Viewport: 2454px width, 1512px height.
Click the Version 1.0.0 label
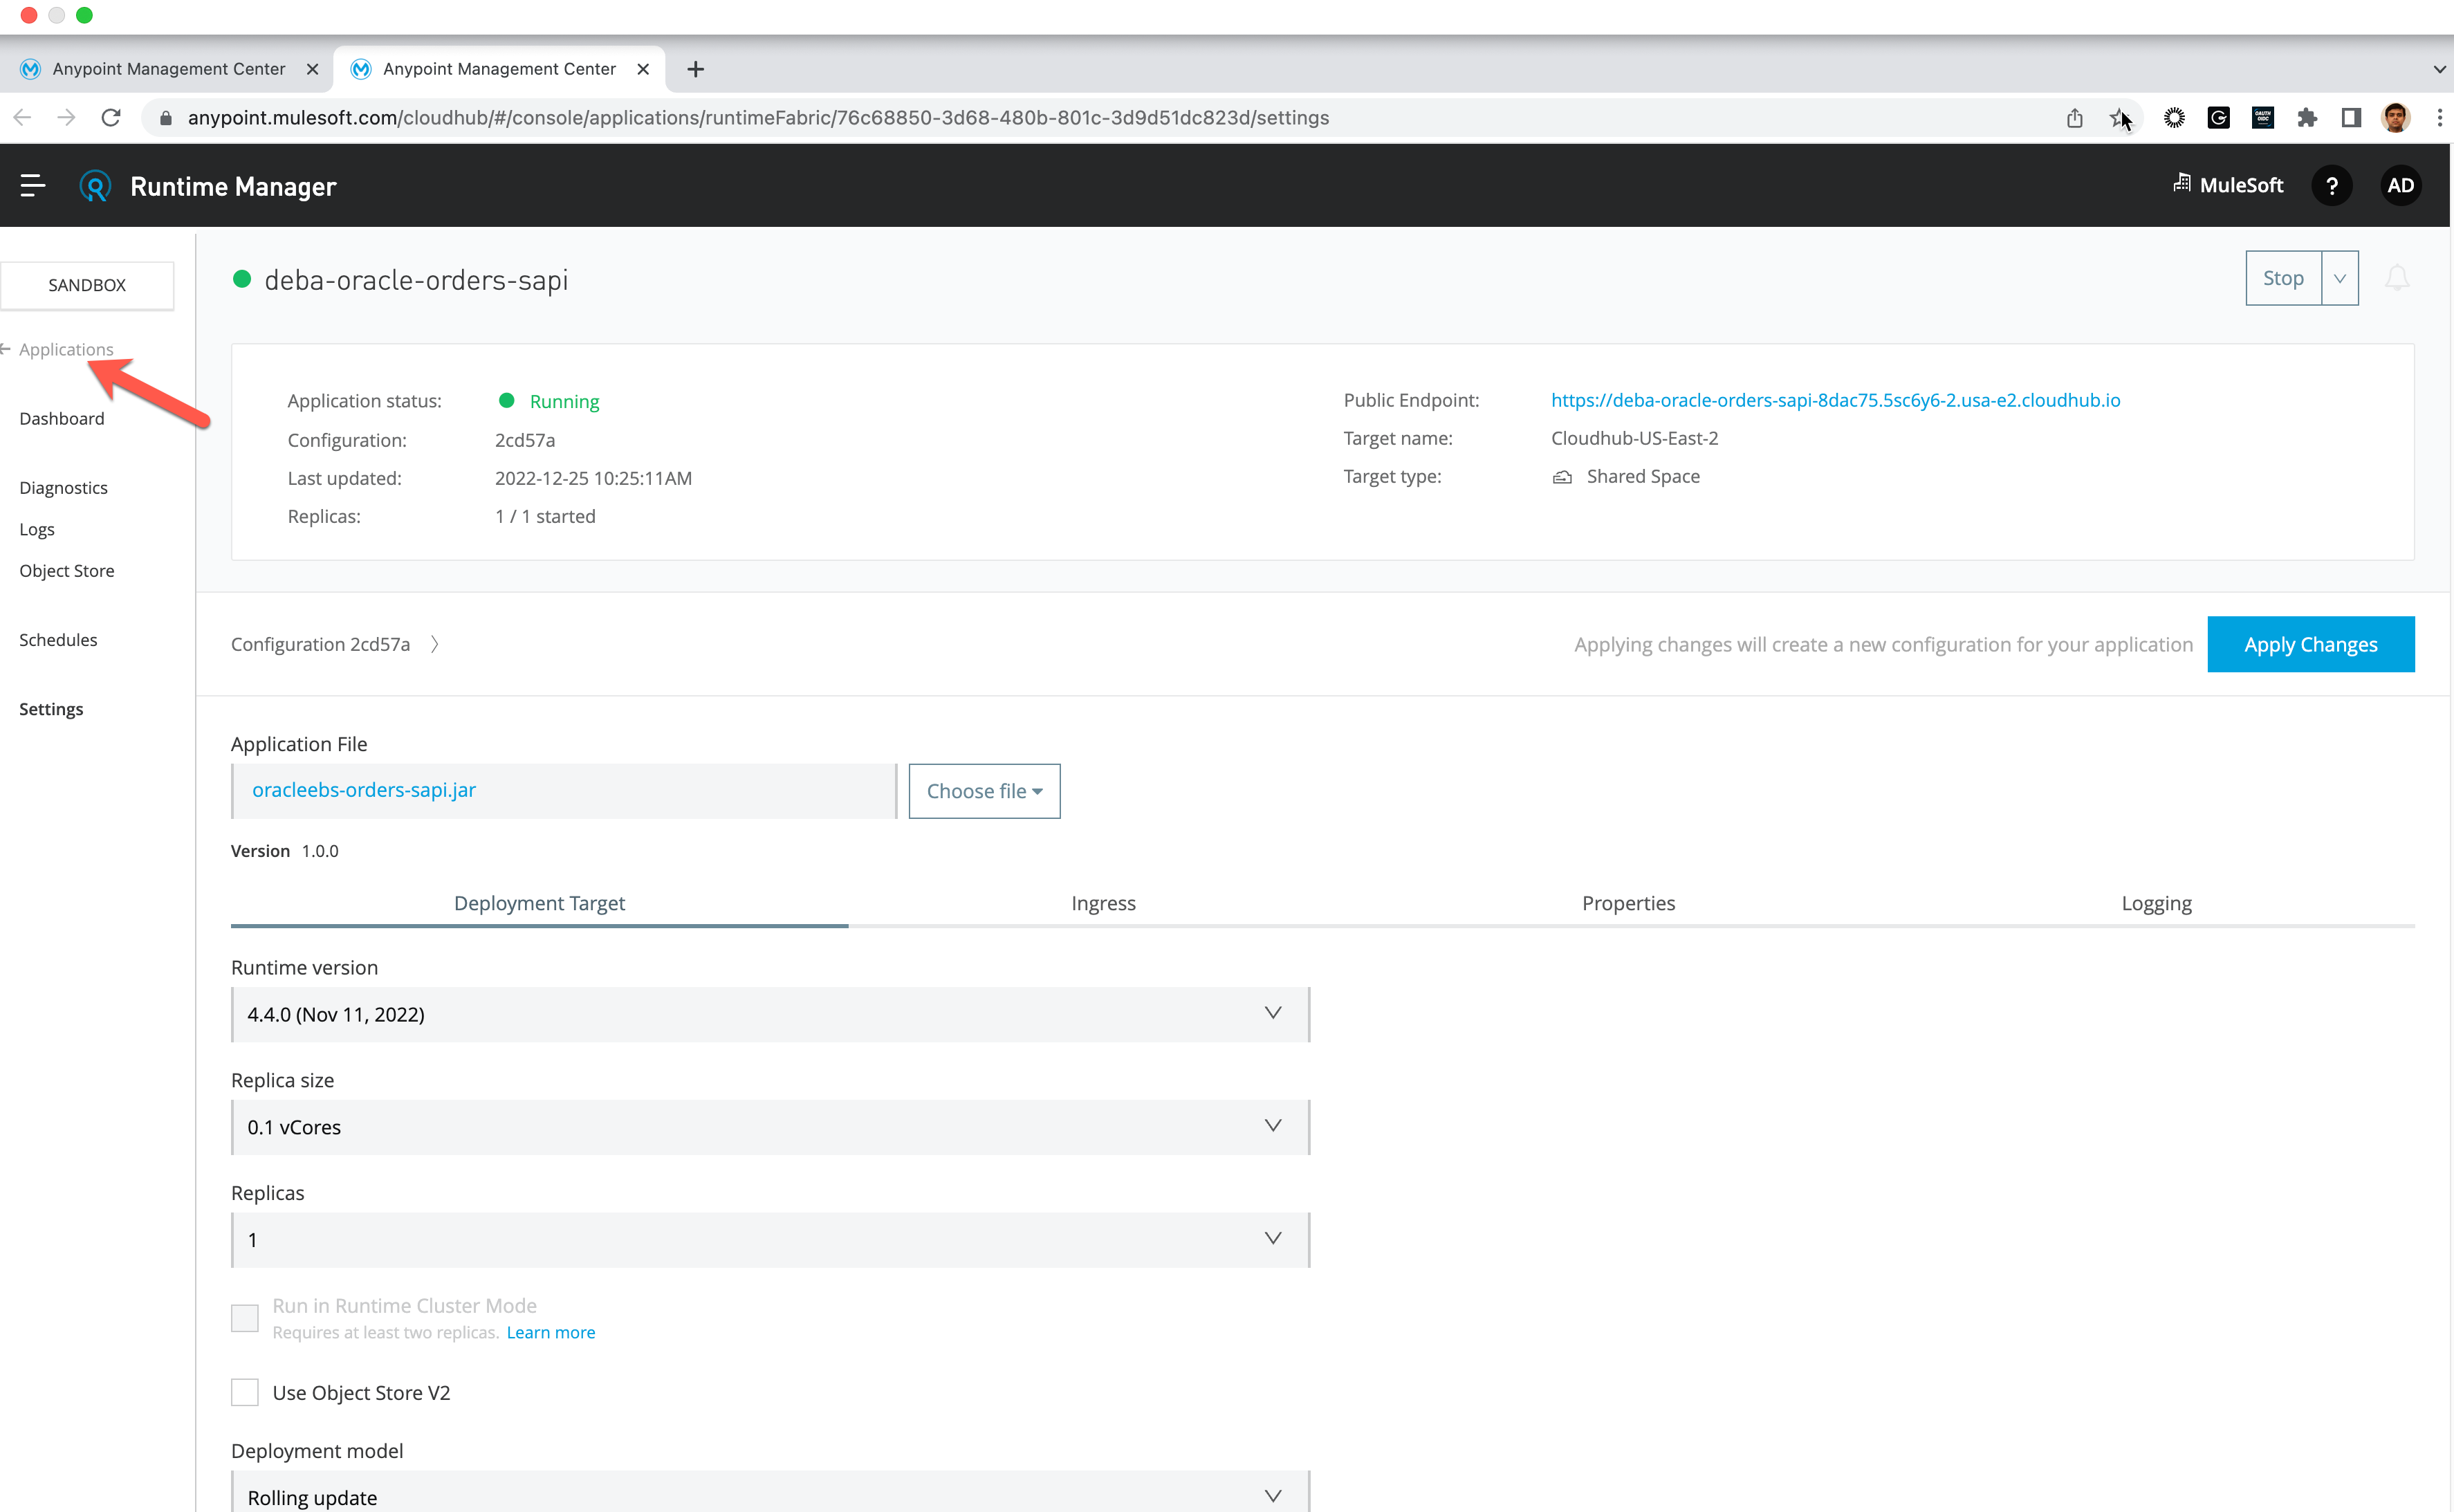coord(285,851)
